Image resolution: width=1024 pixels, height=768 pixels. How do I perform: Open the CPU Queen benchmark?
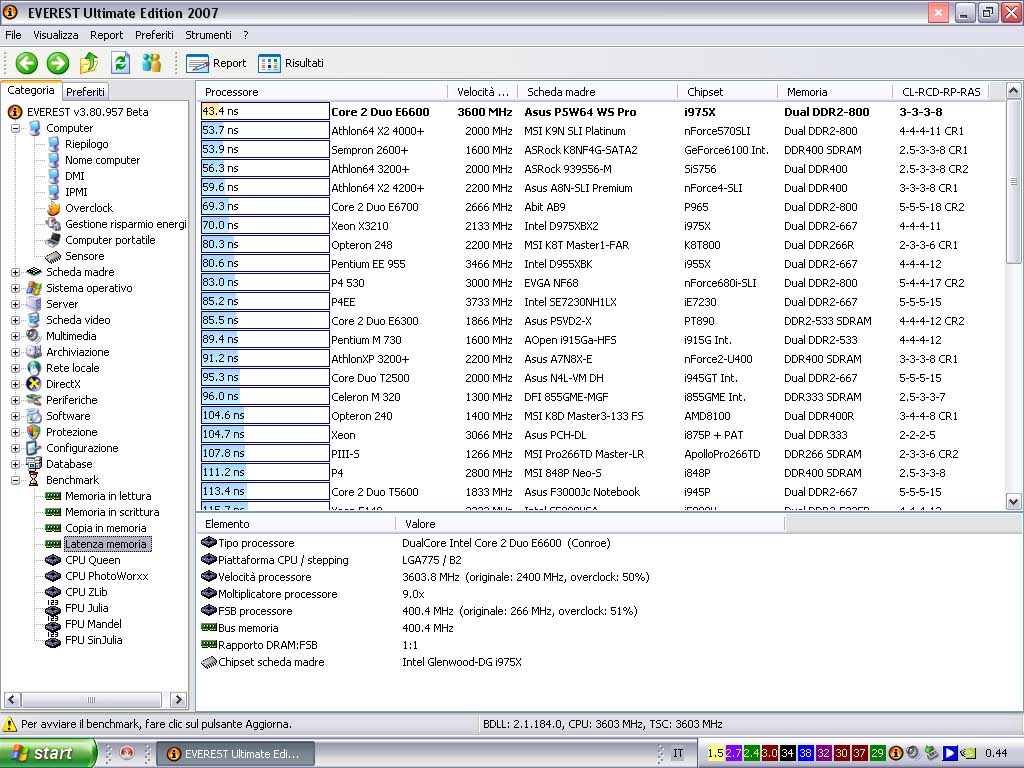coord(92,560)
